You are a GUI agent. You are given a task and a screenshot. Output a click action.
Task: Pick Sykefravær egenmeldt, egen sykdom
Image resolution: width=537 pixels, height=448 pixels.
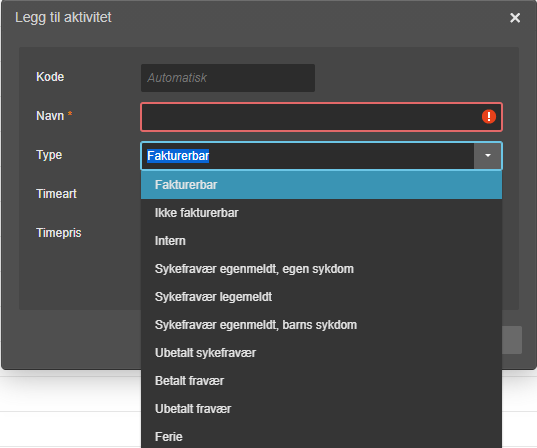tap(321, 269)
